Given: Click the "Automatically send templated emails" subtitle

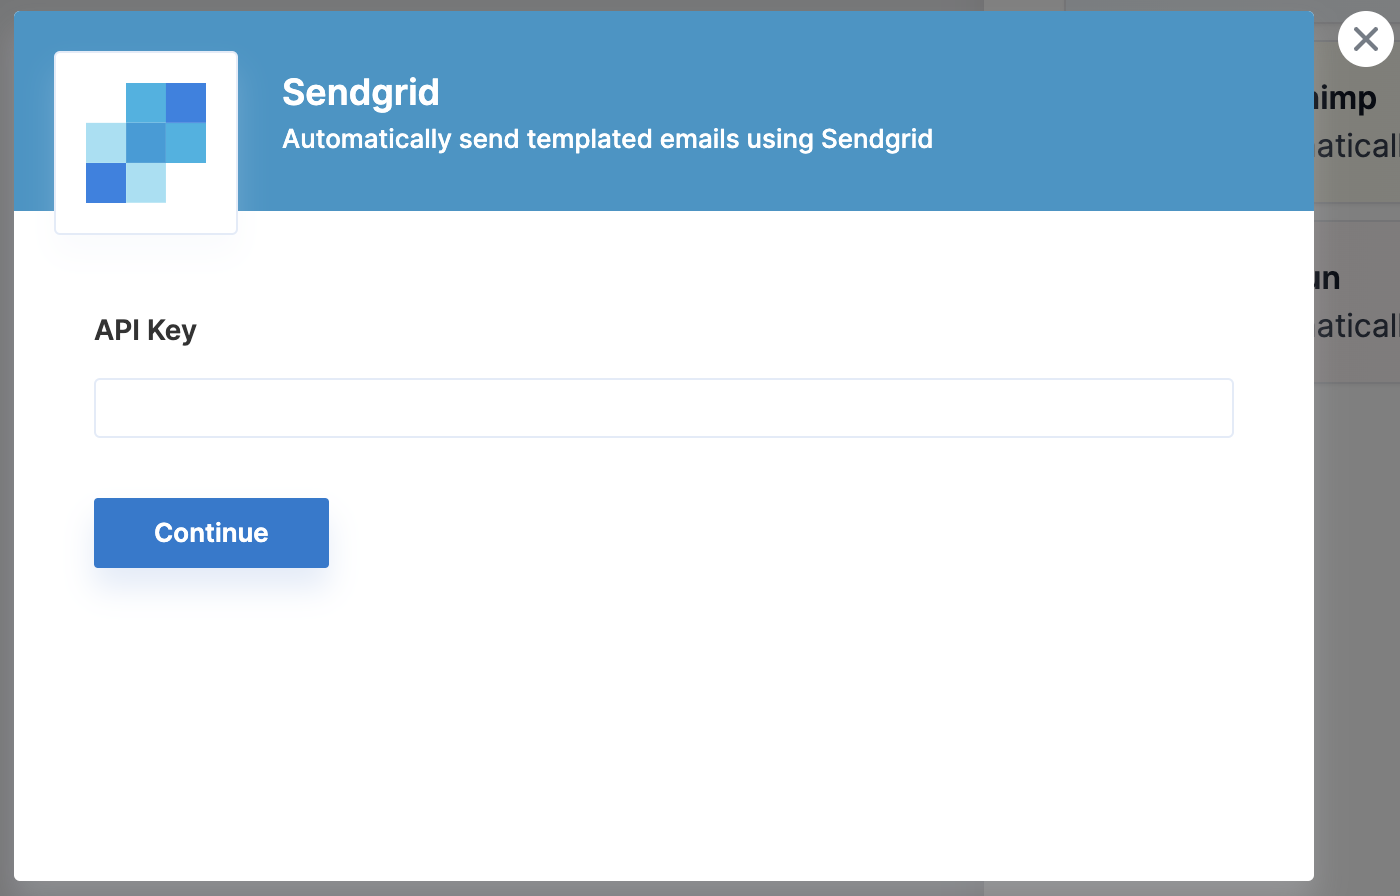Looking at the screenshot, I should (x=607, y=139).
